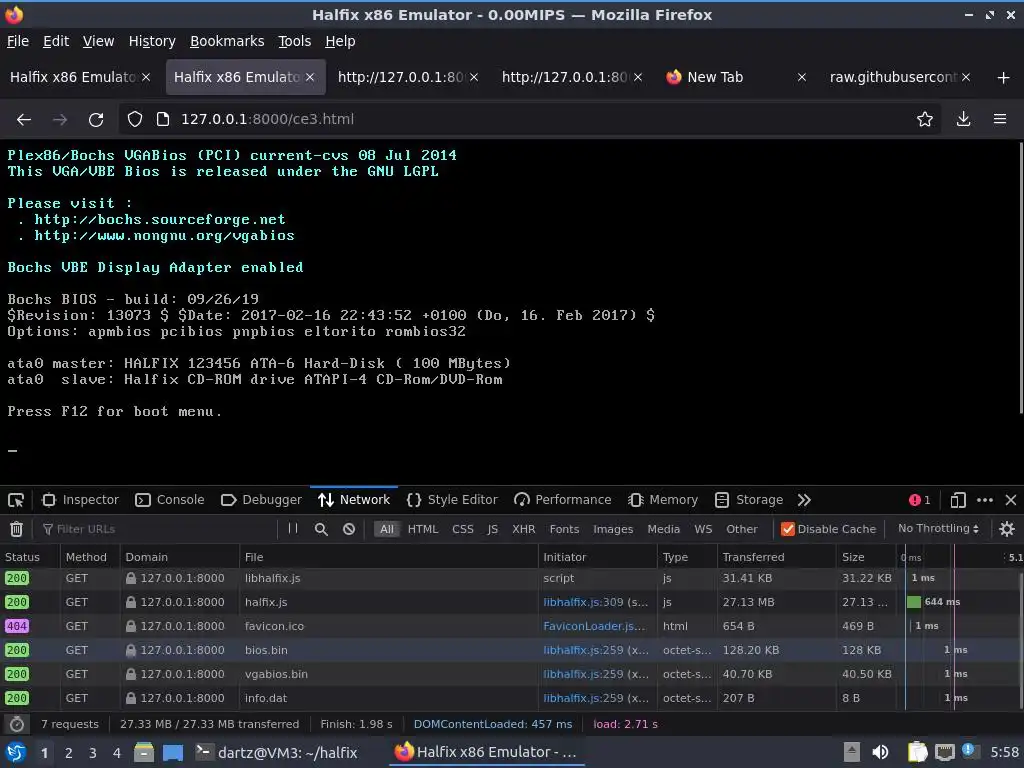The width and height of the screenshot is (1024, 768).
Task: Reload the current page
Action: pos(96,120)
